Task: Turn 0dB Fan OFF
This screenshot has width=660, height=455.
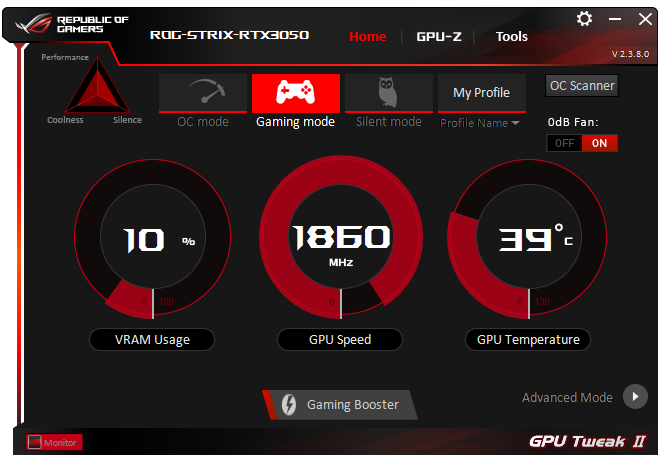Action: click(564, 143)
